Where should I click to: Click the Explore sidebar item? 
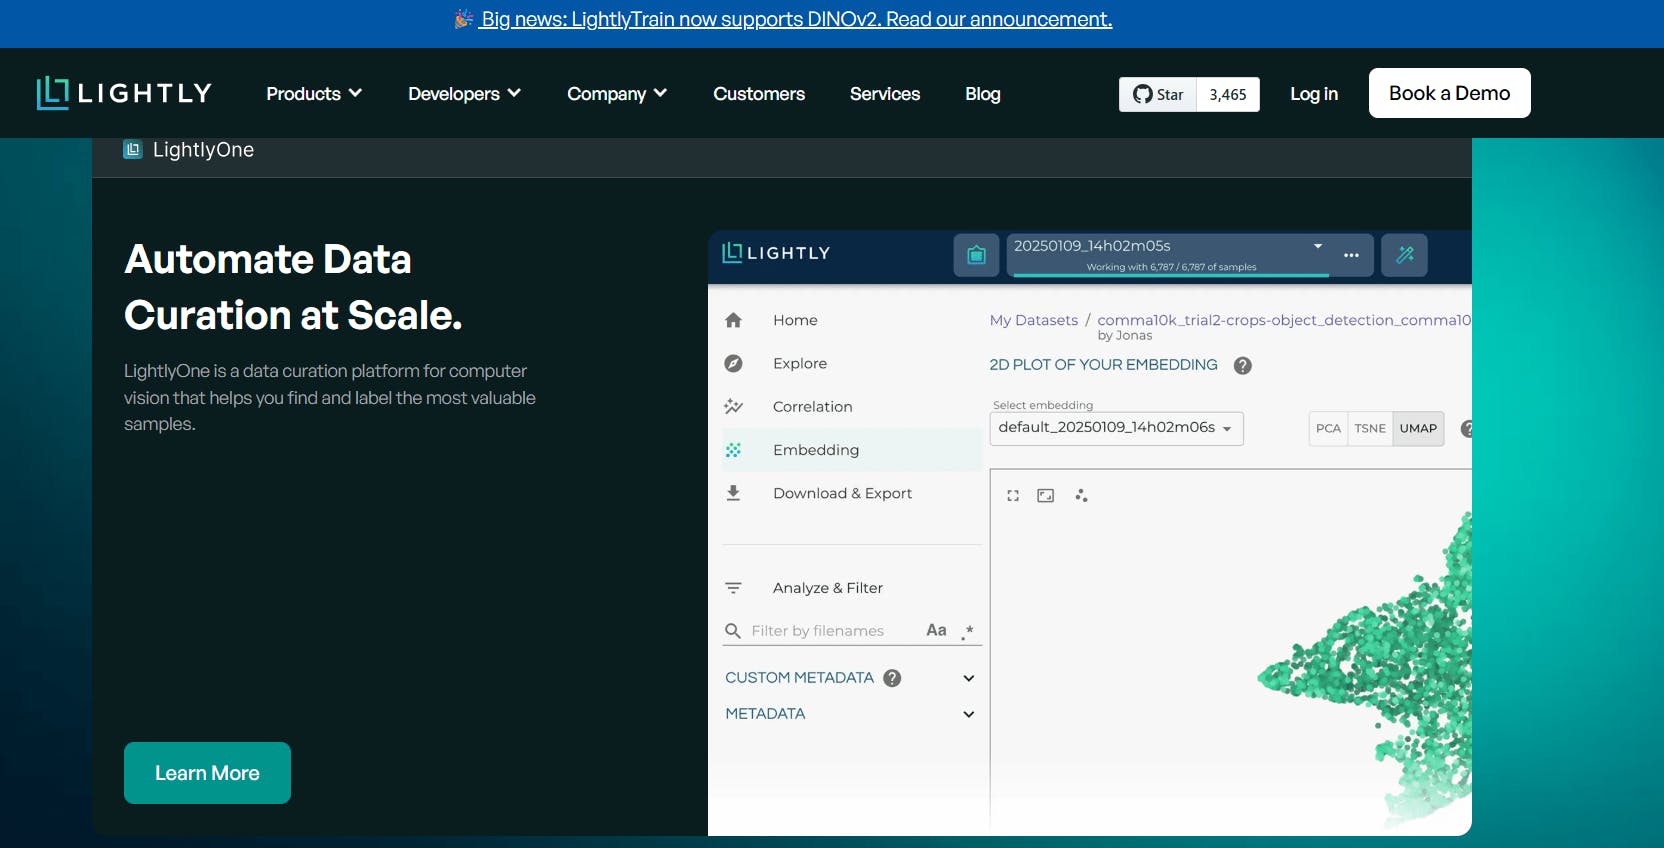click(x=852, y=363)
